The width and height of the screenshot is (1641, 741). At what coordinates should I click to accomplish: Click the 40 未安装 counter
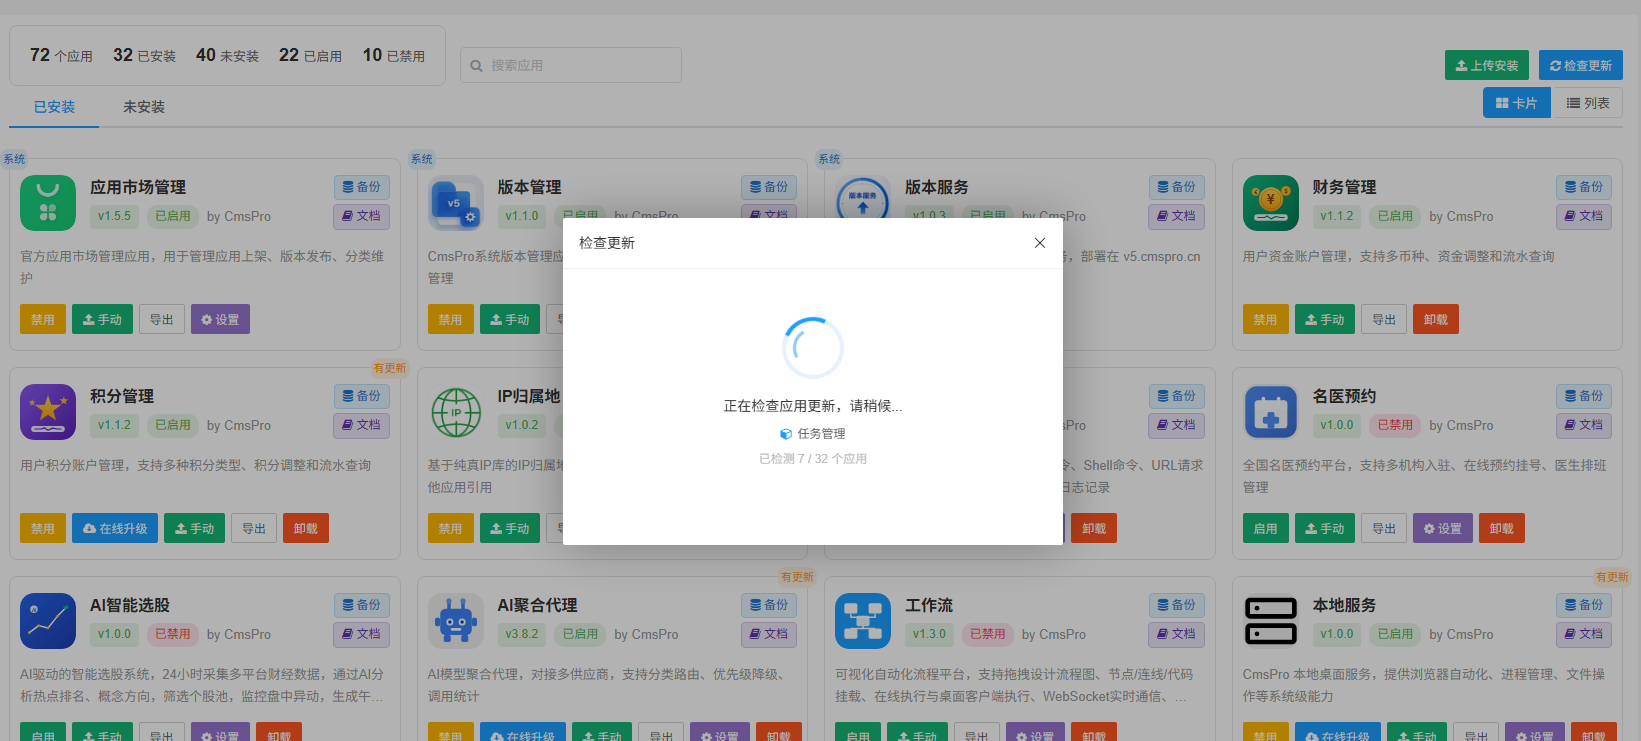click(x=227, y=56)
